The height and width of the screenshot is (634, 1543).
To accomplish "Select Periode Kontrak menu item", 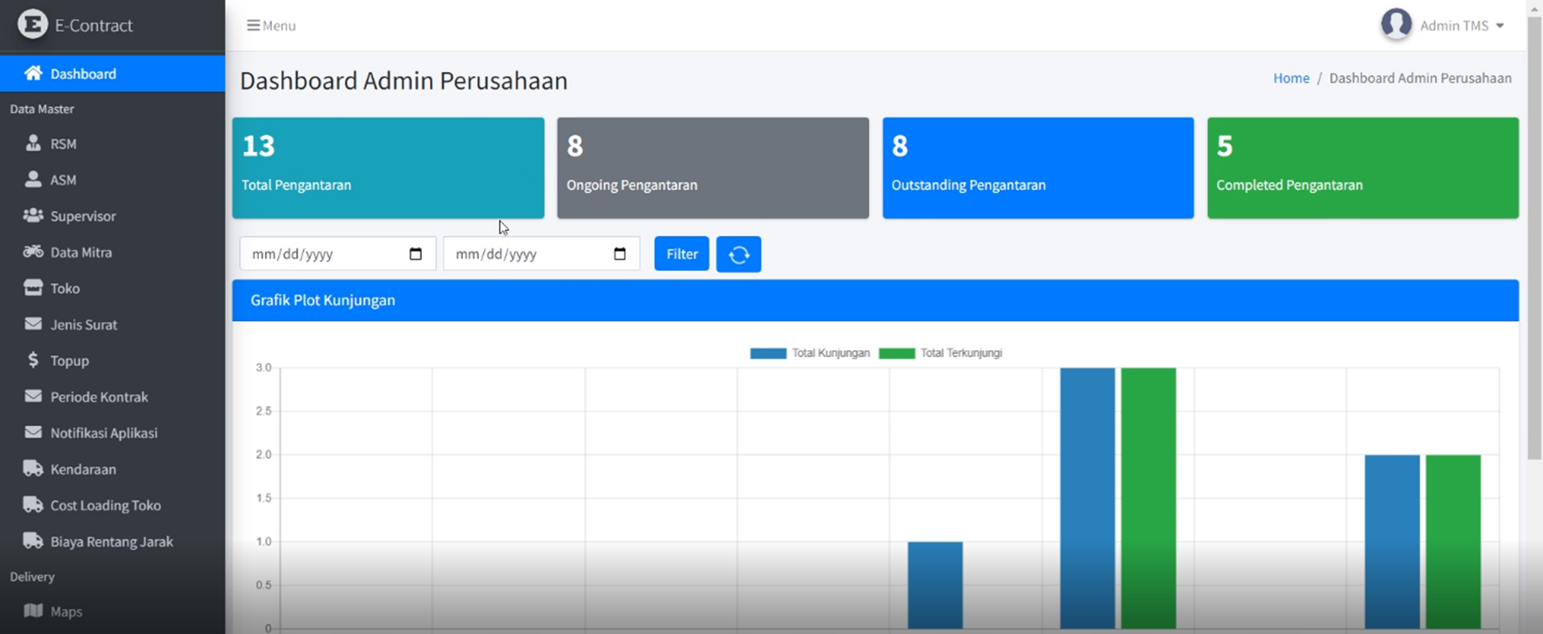I will [x=99, y=397].
